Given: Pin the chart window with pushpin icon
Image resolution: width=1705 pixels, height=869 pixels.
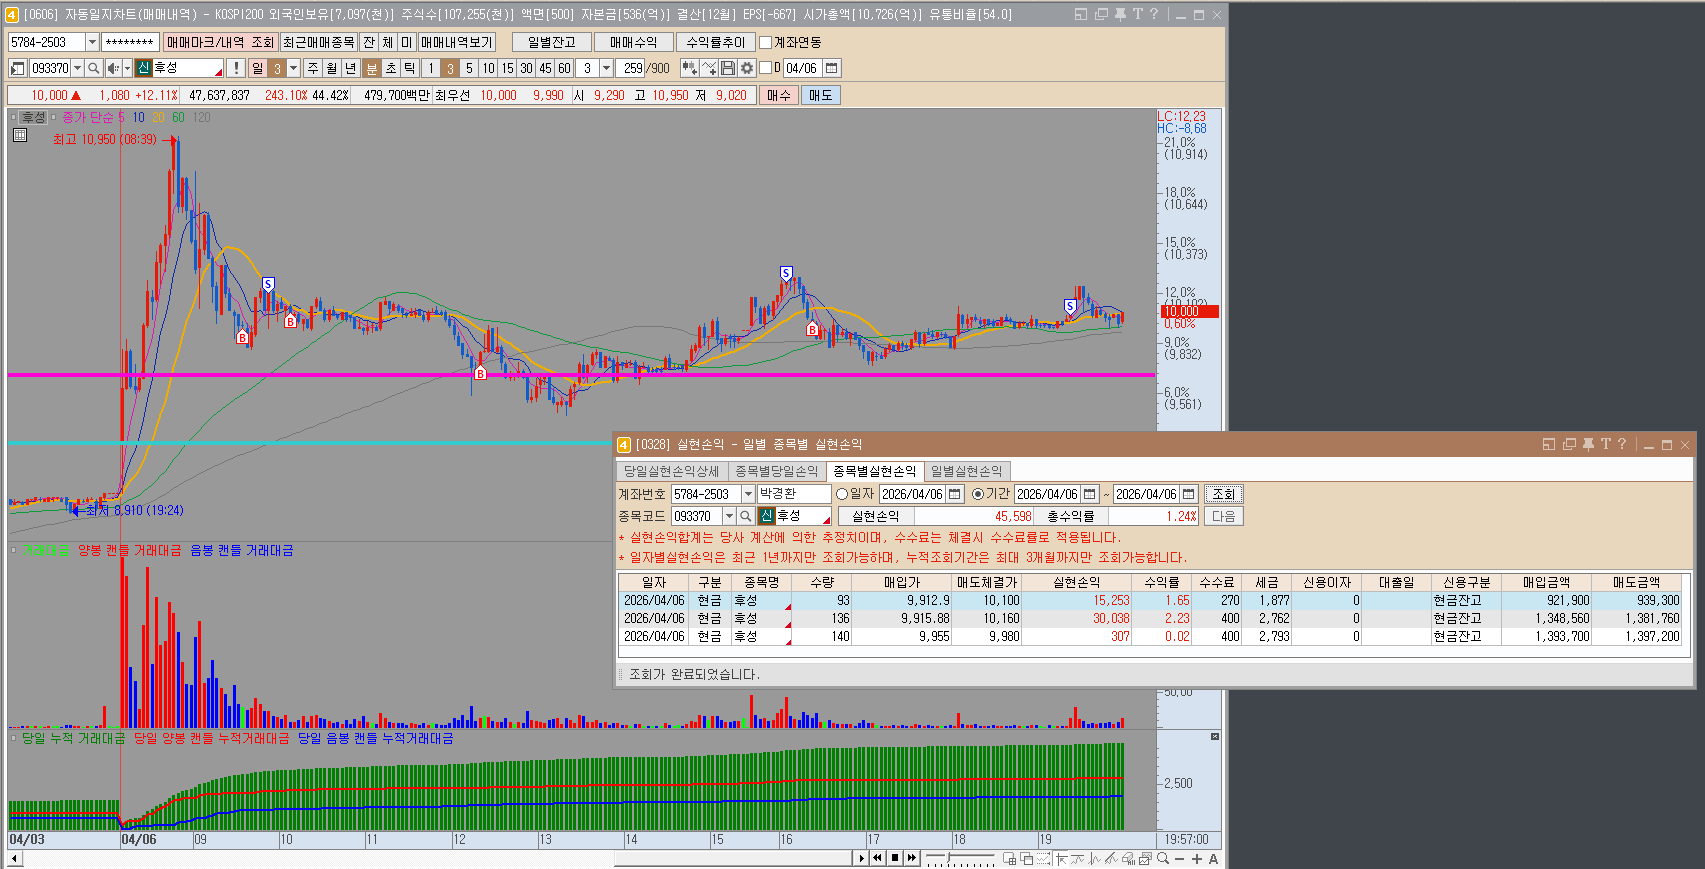Looking at the screenshot, I should tap(1120, 14).
